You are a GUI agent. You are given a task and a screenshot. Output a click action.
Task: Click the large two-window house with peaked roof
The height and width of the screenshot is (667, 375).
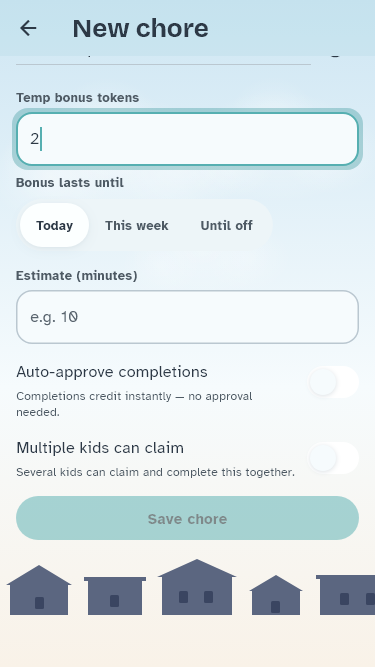pyautogui.click(x=197, y=587)
